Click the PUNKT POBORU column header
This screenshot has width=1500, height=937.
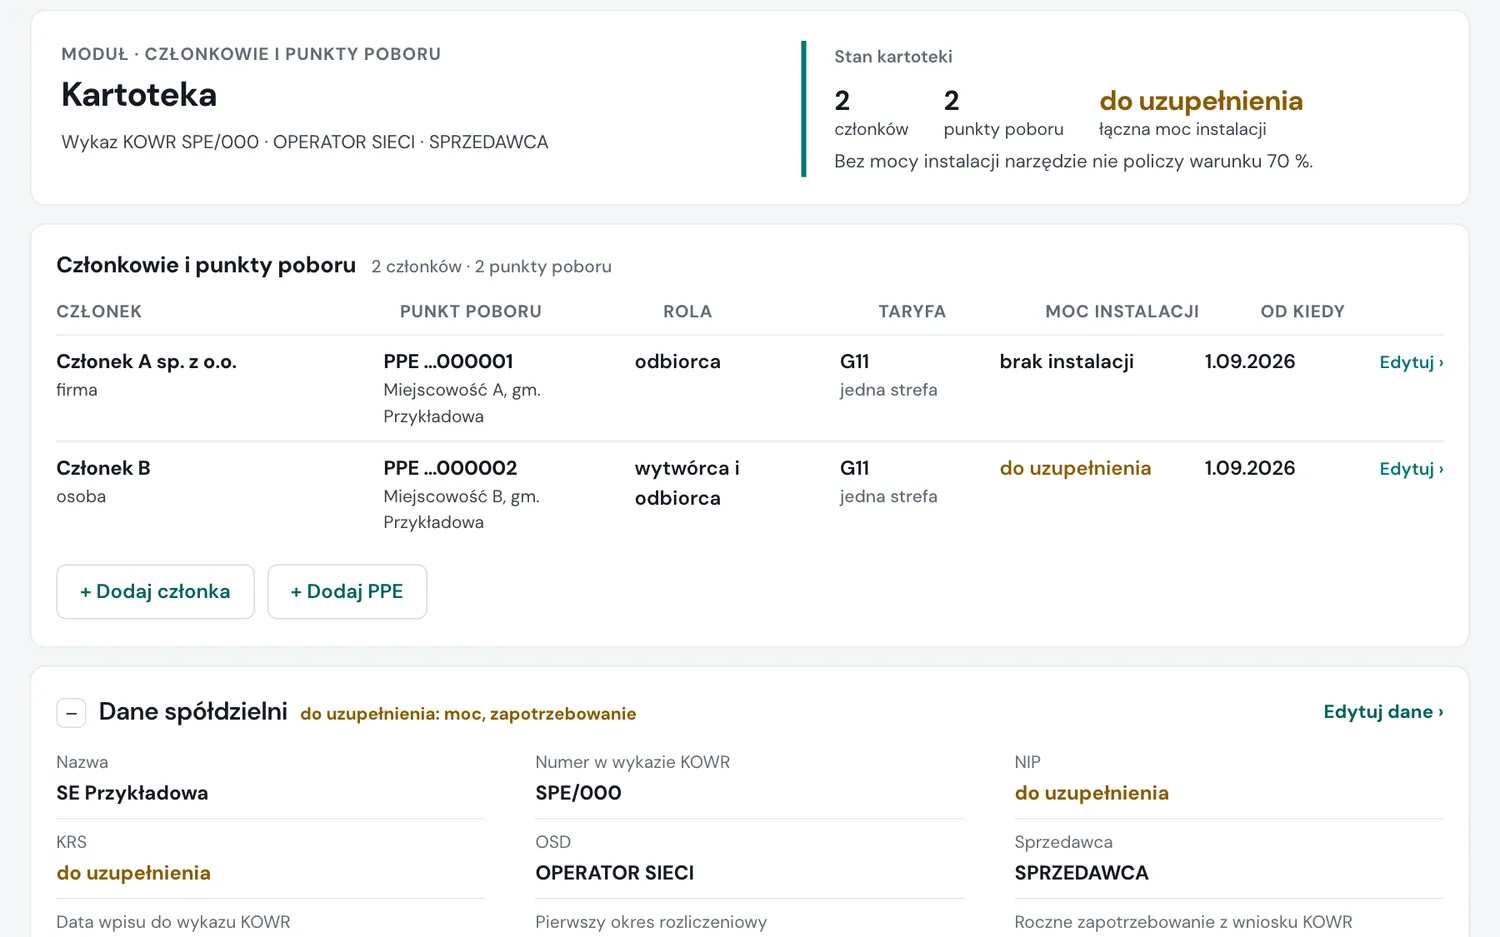pos(470,312)
